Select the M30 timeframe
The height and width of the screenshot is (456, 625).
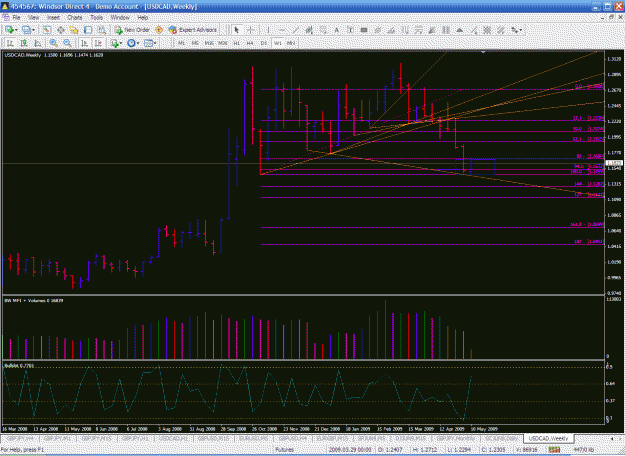(x=223, y=43)
